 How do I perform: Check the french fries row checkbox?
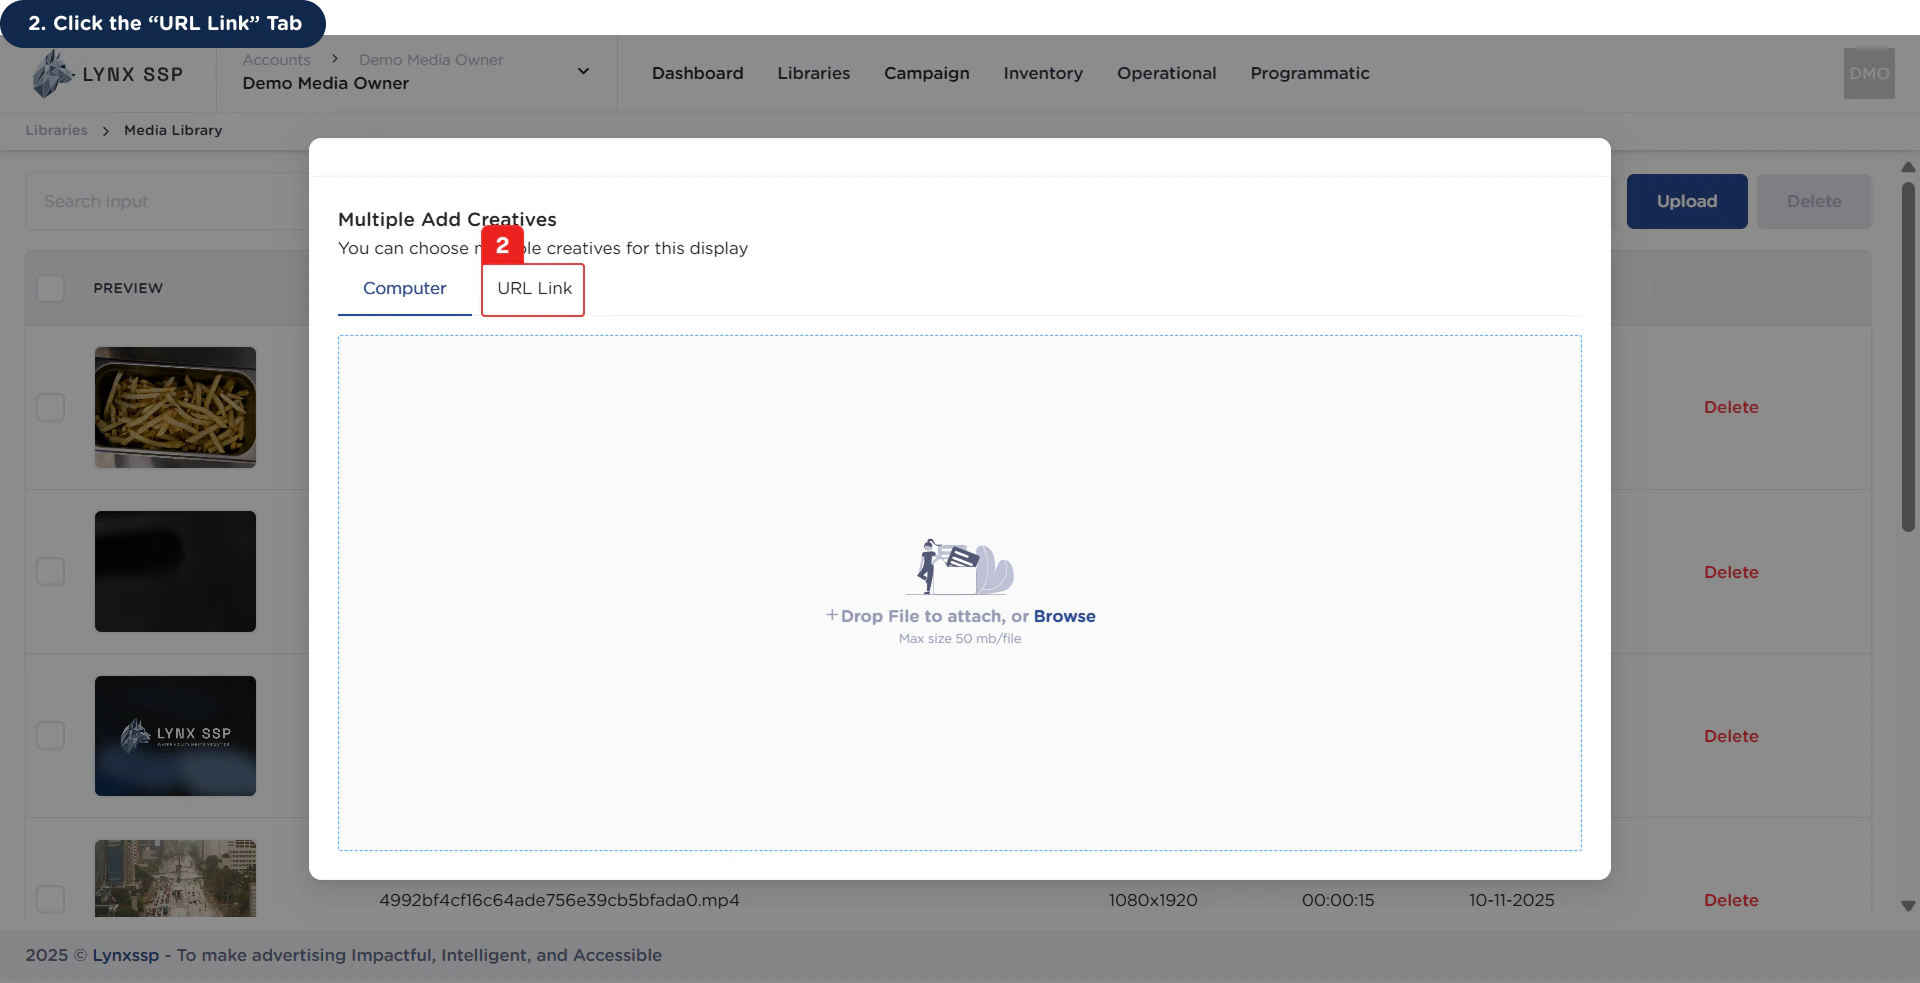coord(50,407)
